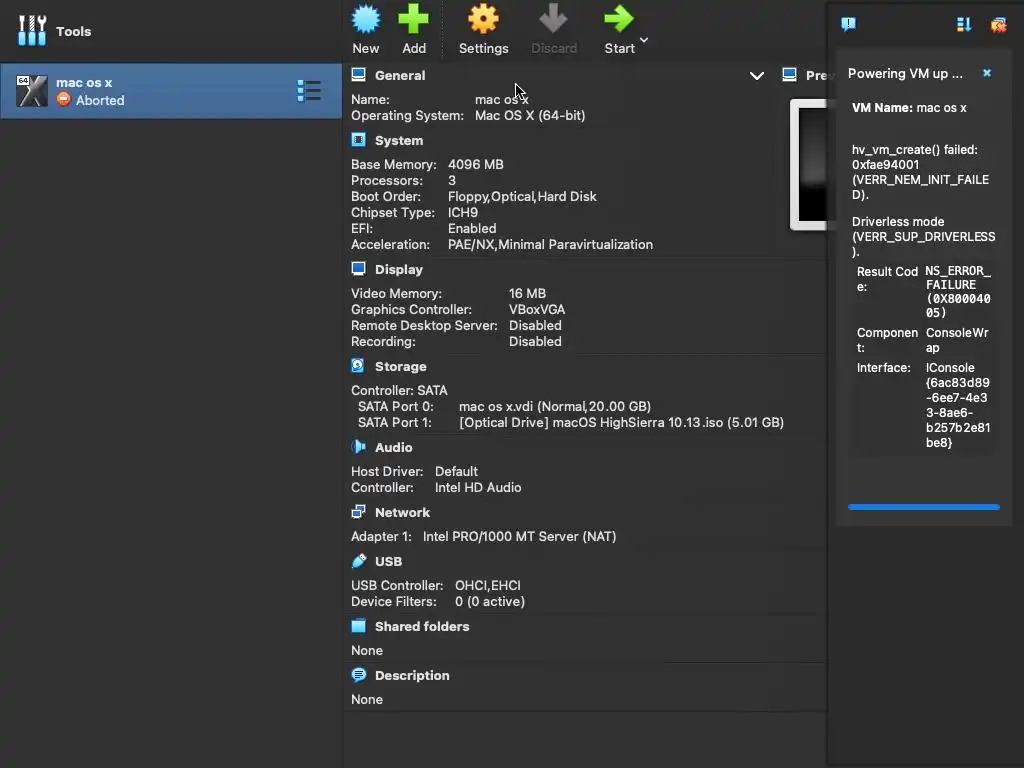
Task: Click the Intel PRO/1000 MT Server adapter text
Action: [519, 537]
